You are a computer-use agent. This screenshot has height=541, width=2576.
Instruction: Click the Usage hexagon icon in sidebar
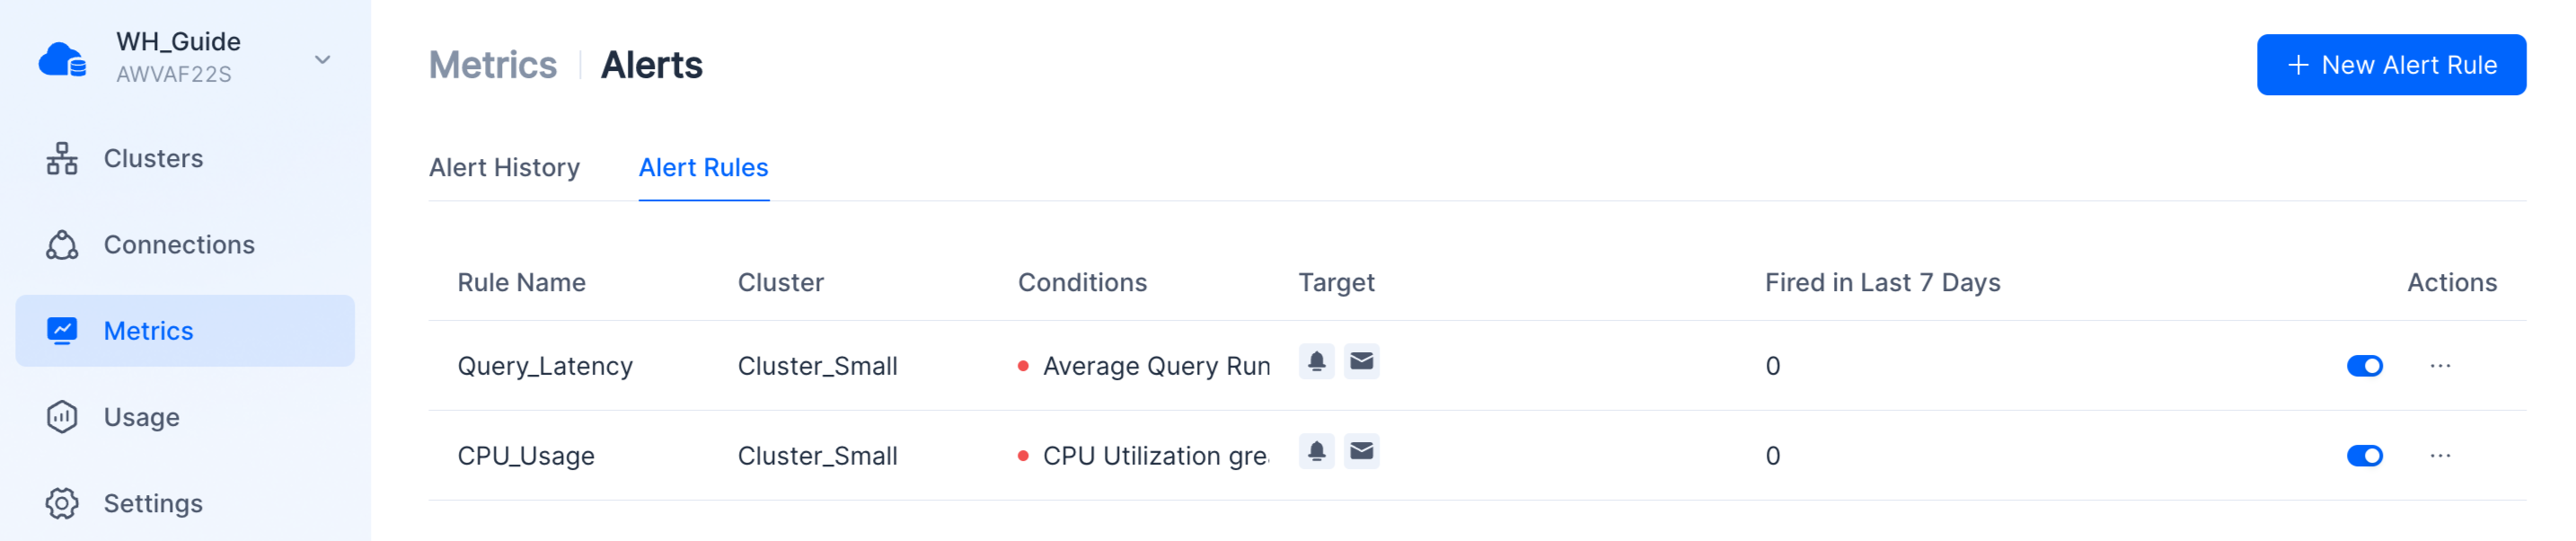[x=62, y=417]
